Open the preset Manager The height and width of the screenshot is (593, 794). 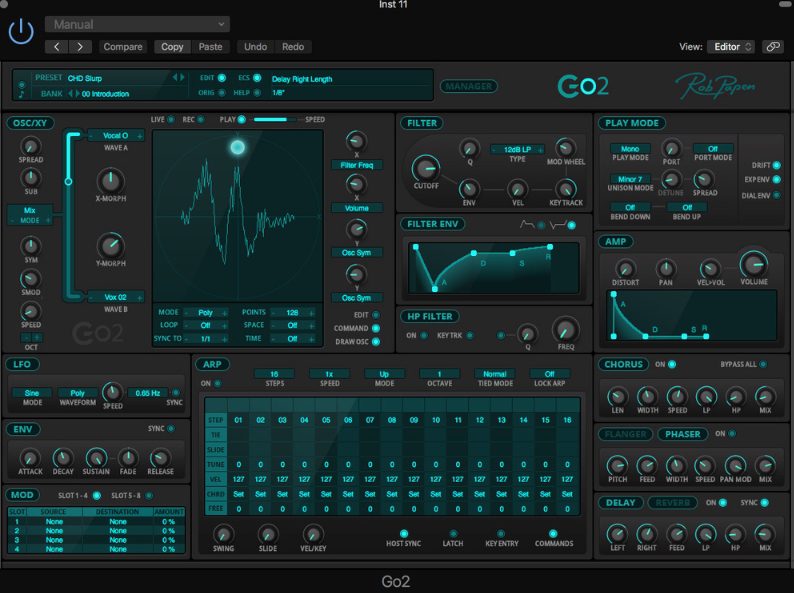tap(468, 86)
